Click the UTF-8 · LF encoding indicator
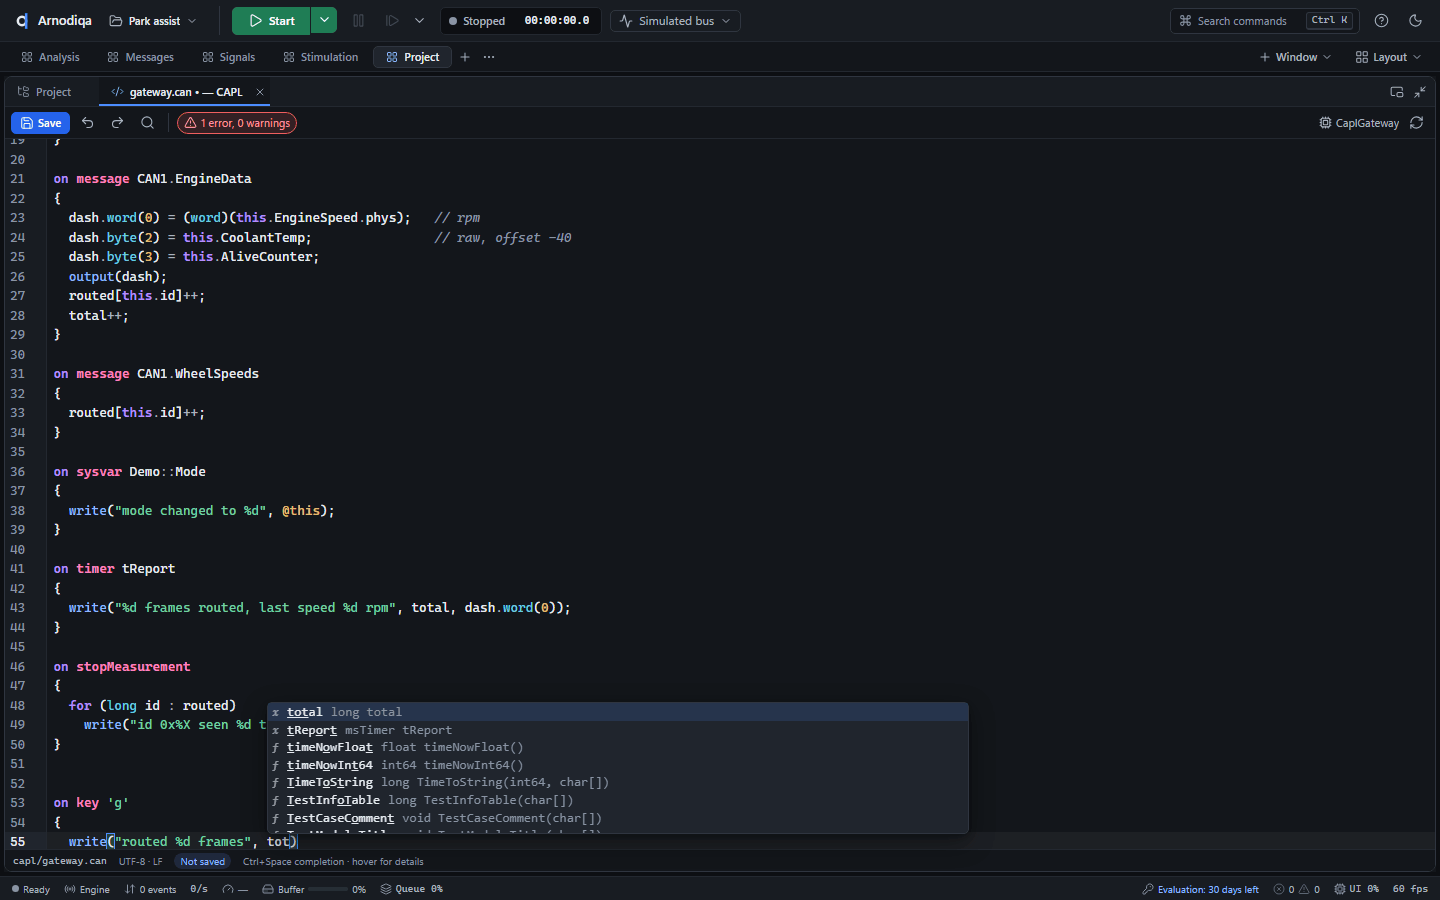This screenshot has height=900, width=1440. pyautogui.click(x=141, y=861)
